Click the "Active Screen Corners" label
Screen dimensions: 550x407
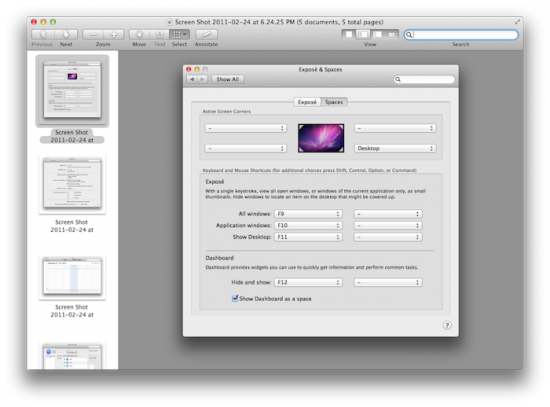tap(227, 112)
